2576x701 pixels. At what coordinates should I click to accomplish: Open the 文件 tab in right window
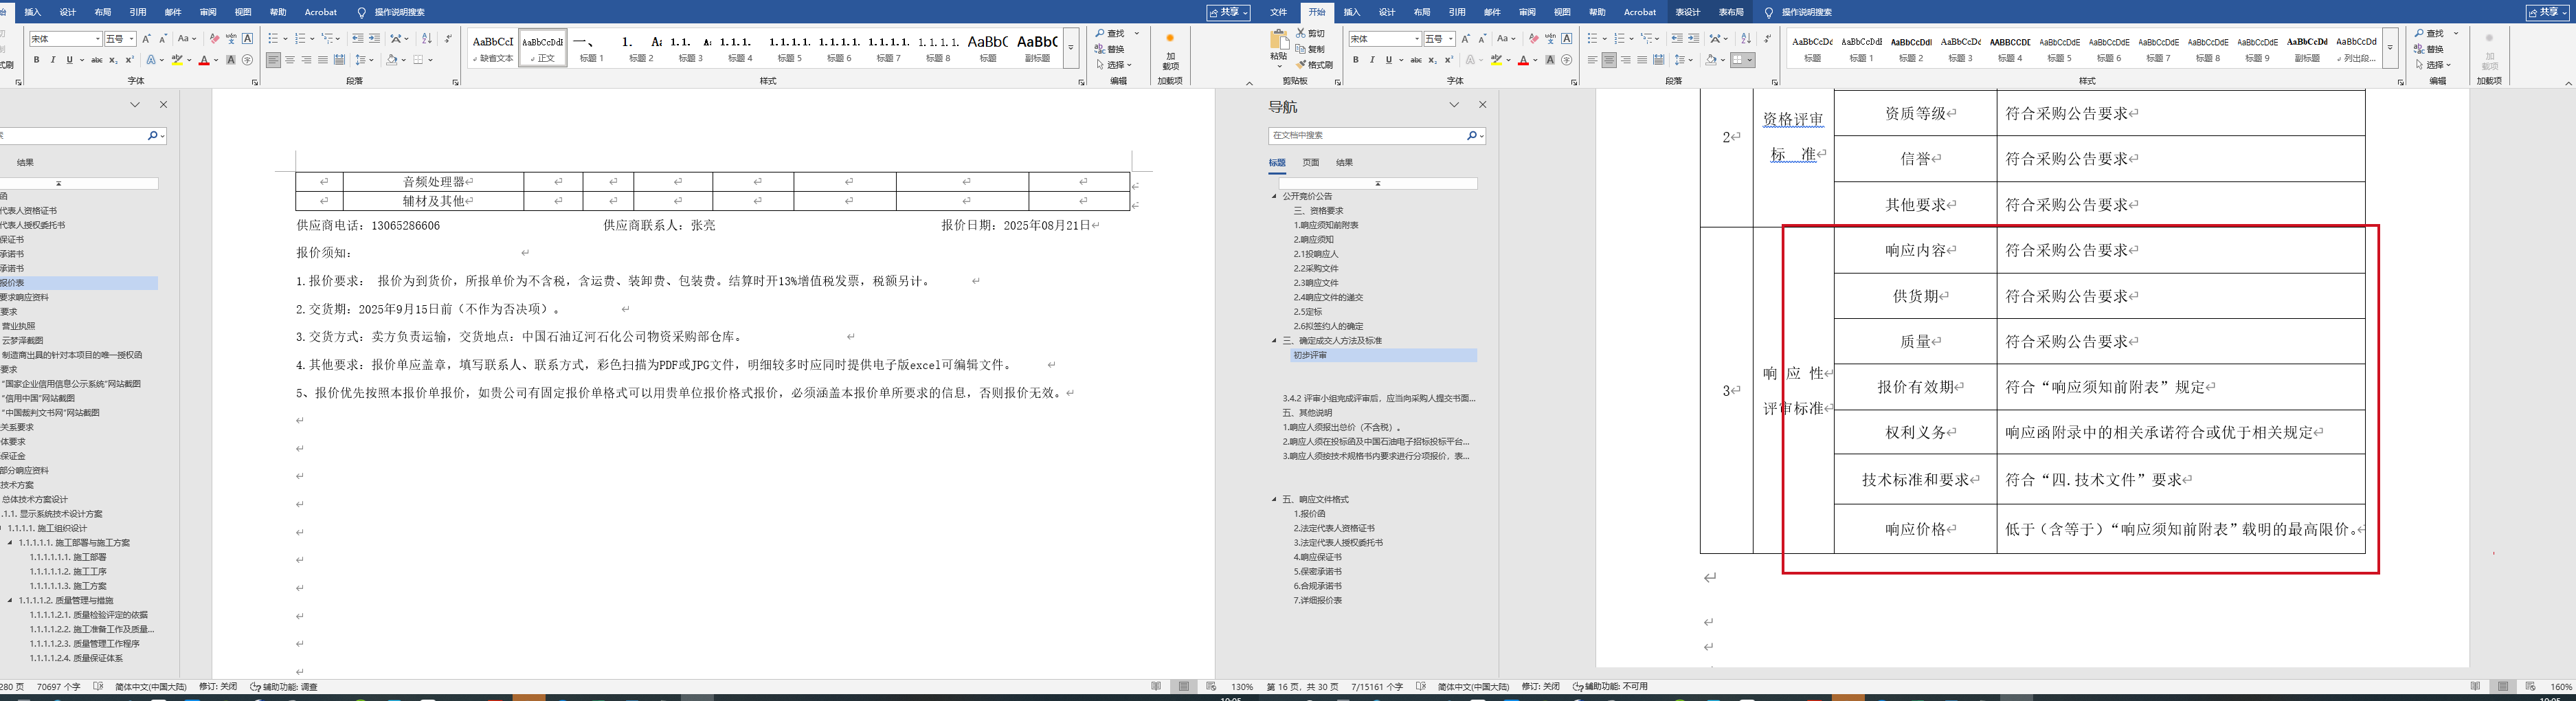[x=1278, y=12]
